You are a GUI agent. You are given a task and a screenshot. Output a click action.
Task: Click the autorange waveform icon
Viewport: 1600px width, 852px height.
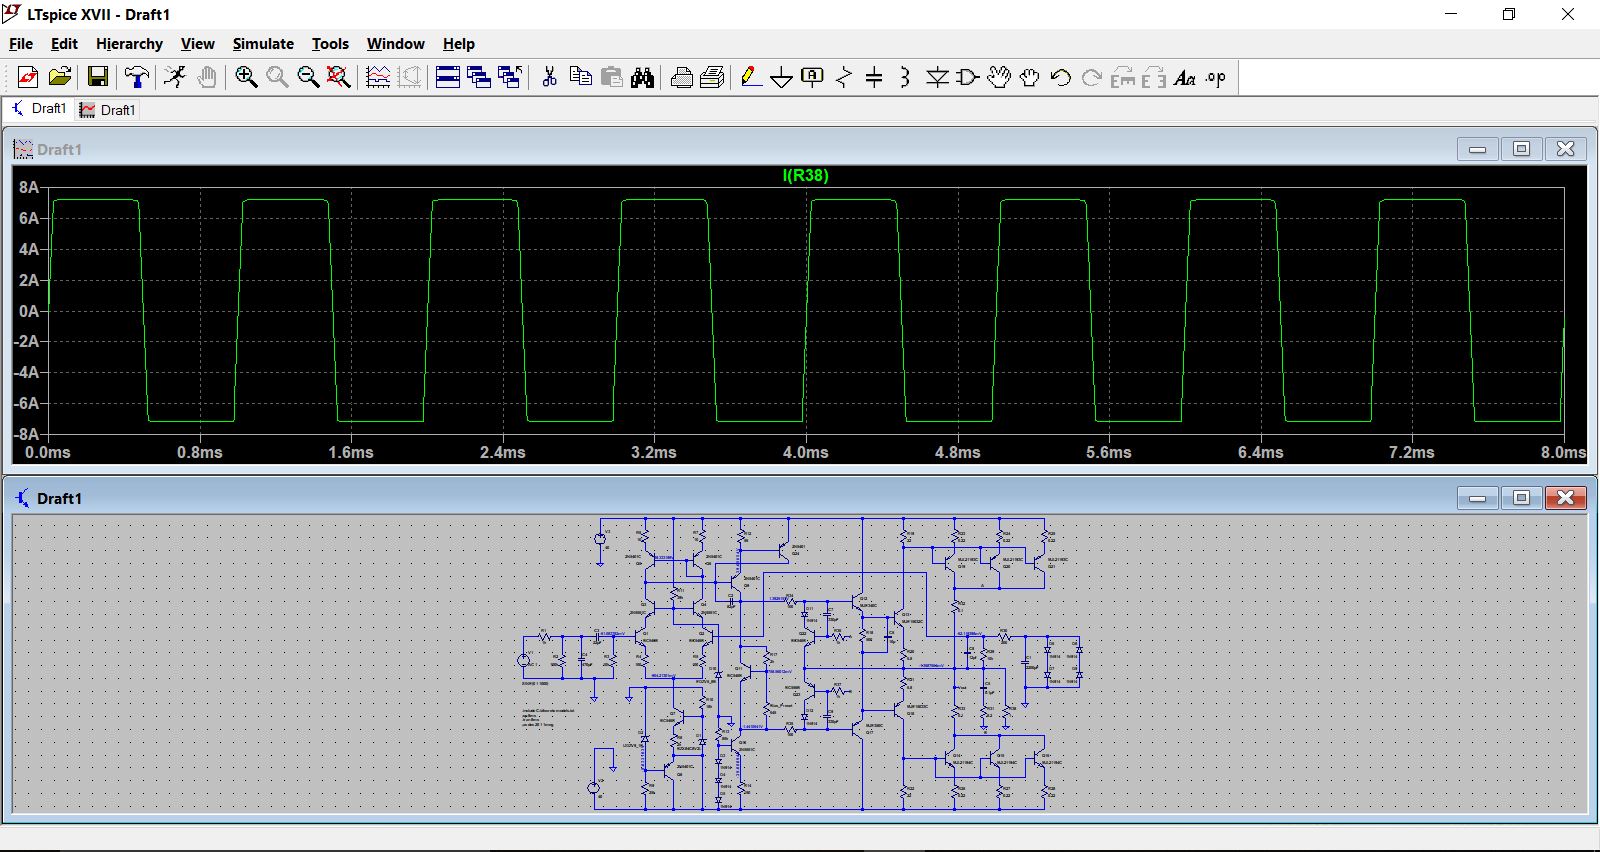pyautogui.click(x=378, y=77)
